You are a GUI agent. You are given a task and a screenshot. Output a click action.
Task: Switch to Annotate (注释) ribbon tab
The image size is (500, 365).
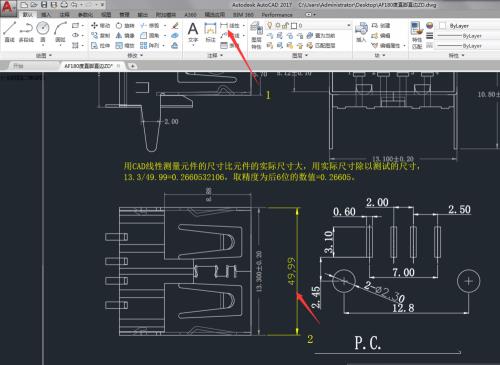(64, 15)
